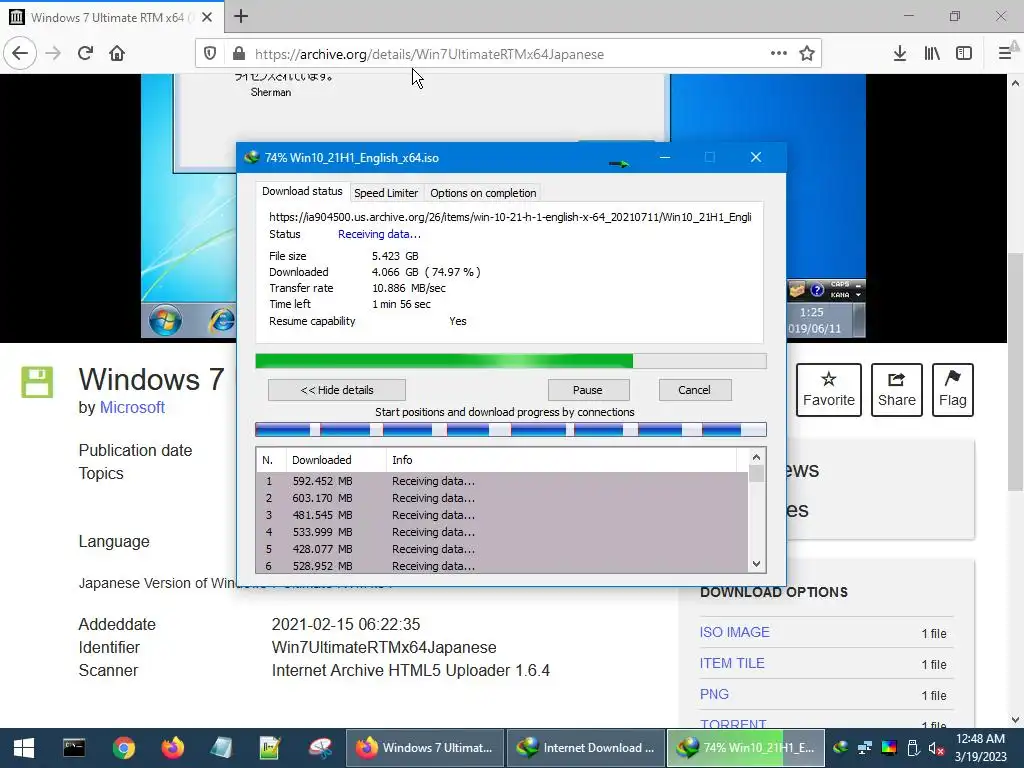Select connection row 481.545 MB
Screen dimensions: 1024x768
[502, 515]
